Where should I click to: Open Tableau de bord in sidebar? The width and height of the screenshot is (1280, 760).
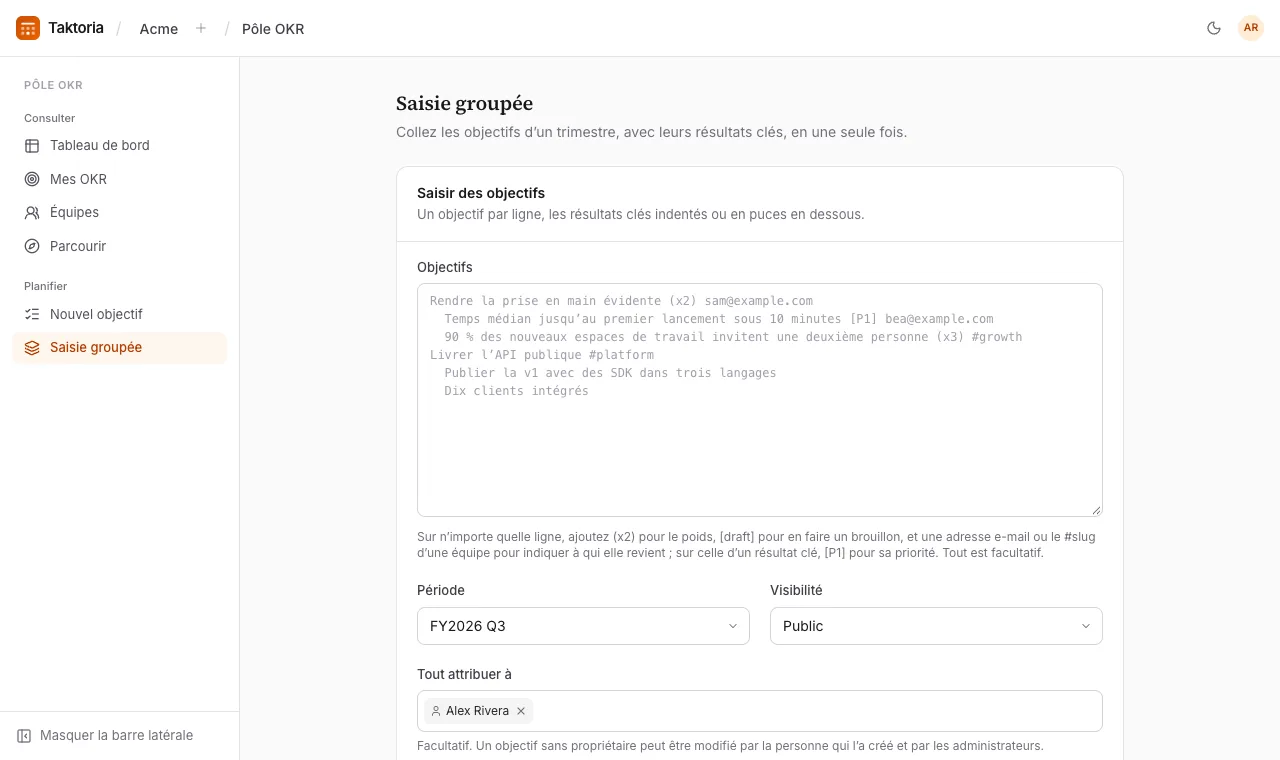pos(119,146)
